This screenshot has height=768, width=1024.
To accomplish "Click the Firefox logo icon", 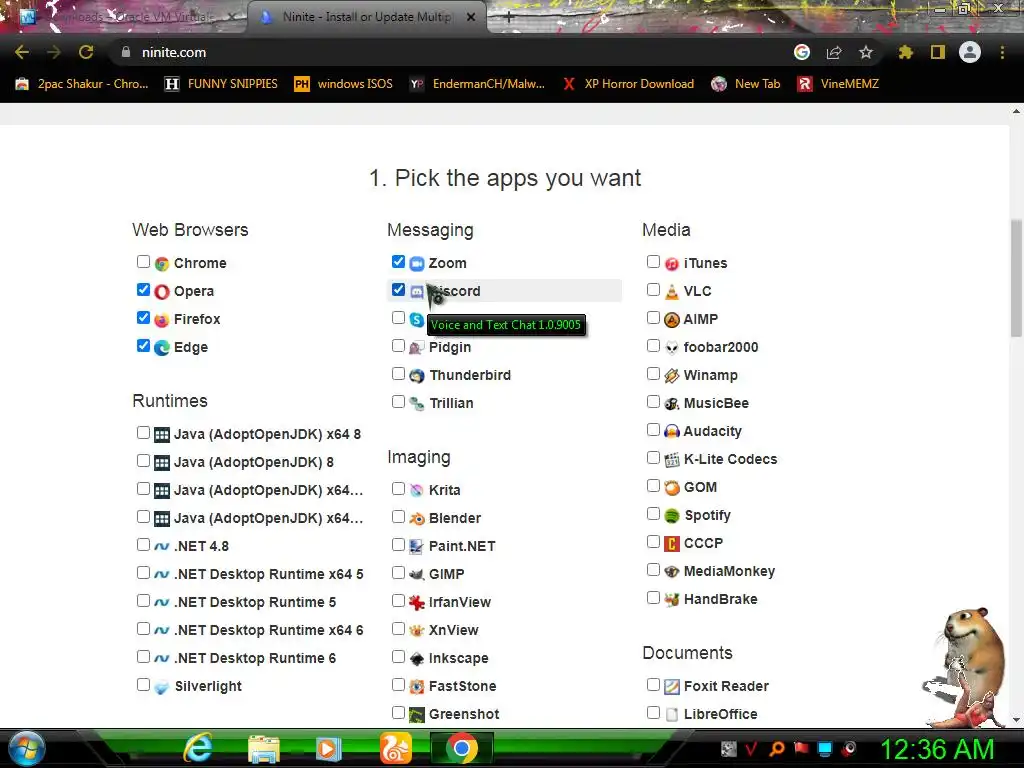I will (162, 320).
